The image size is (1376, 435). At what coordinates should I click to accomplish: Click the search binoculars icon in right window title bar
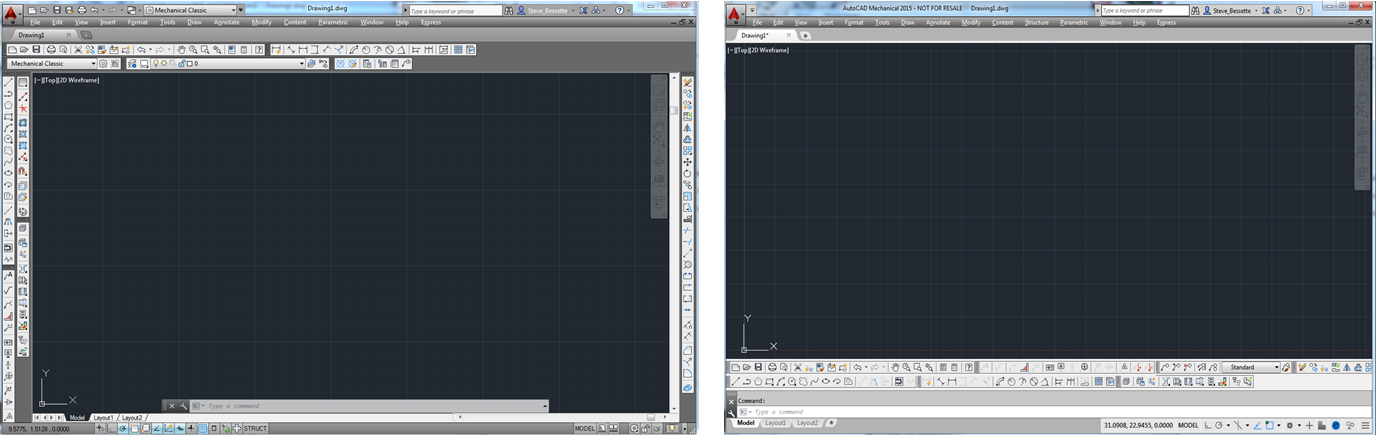pos(1194,10)
